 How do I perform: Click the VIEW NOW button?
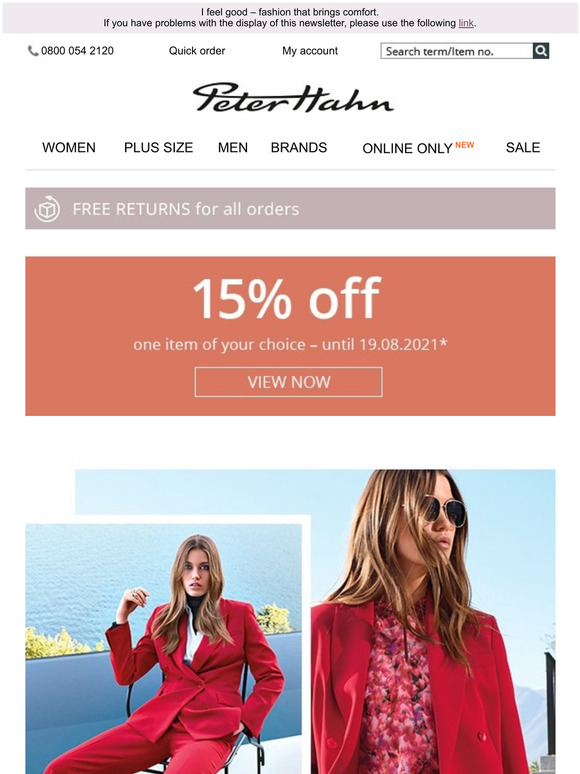(288, 382)
